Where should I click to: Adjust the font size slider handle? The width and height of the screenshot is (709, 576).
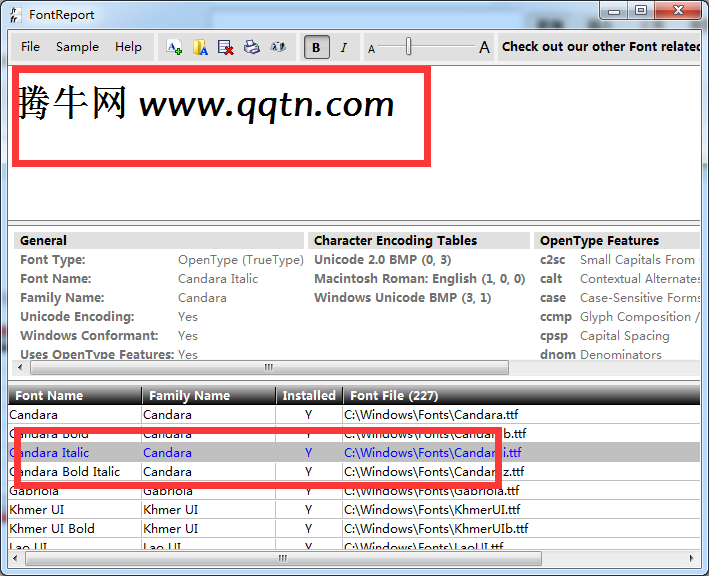tap(408, 47)
